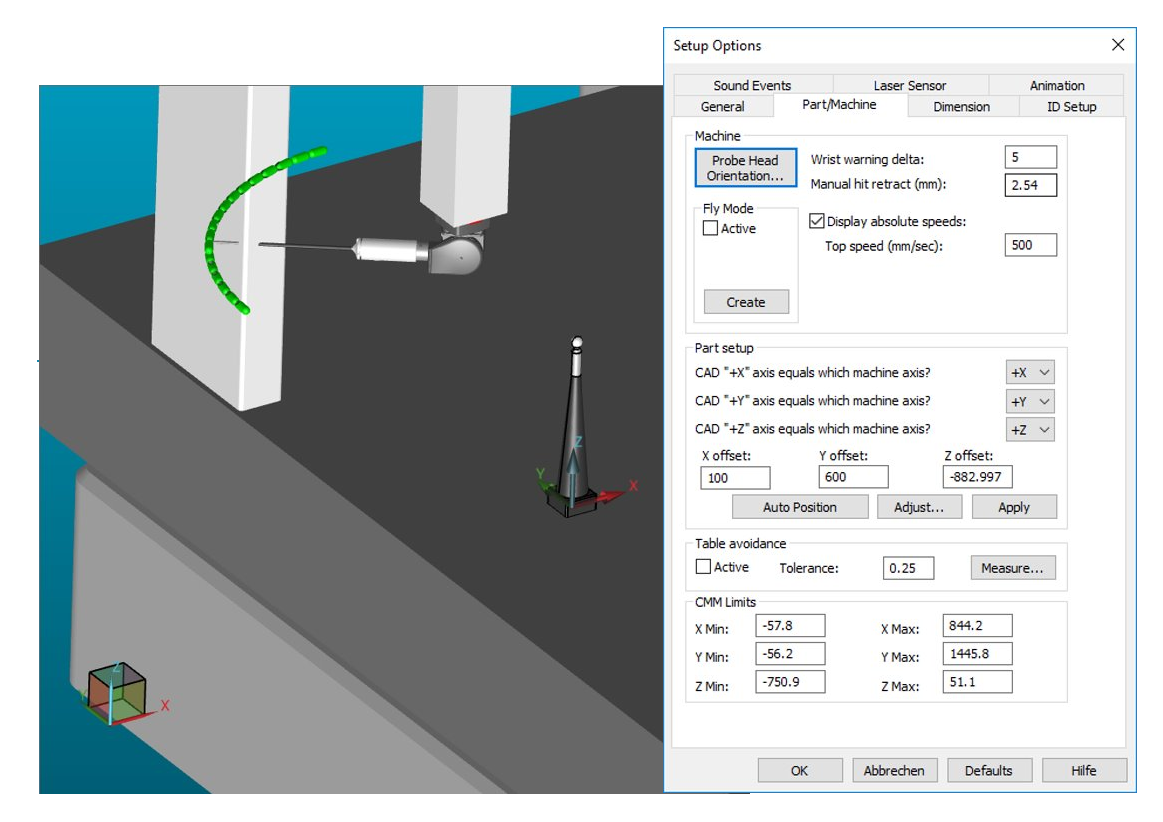Open the Probe Head Orientation settings
The image size is (1163, 822).
744,167
